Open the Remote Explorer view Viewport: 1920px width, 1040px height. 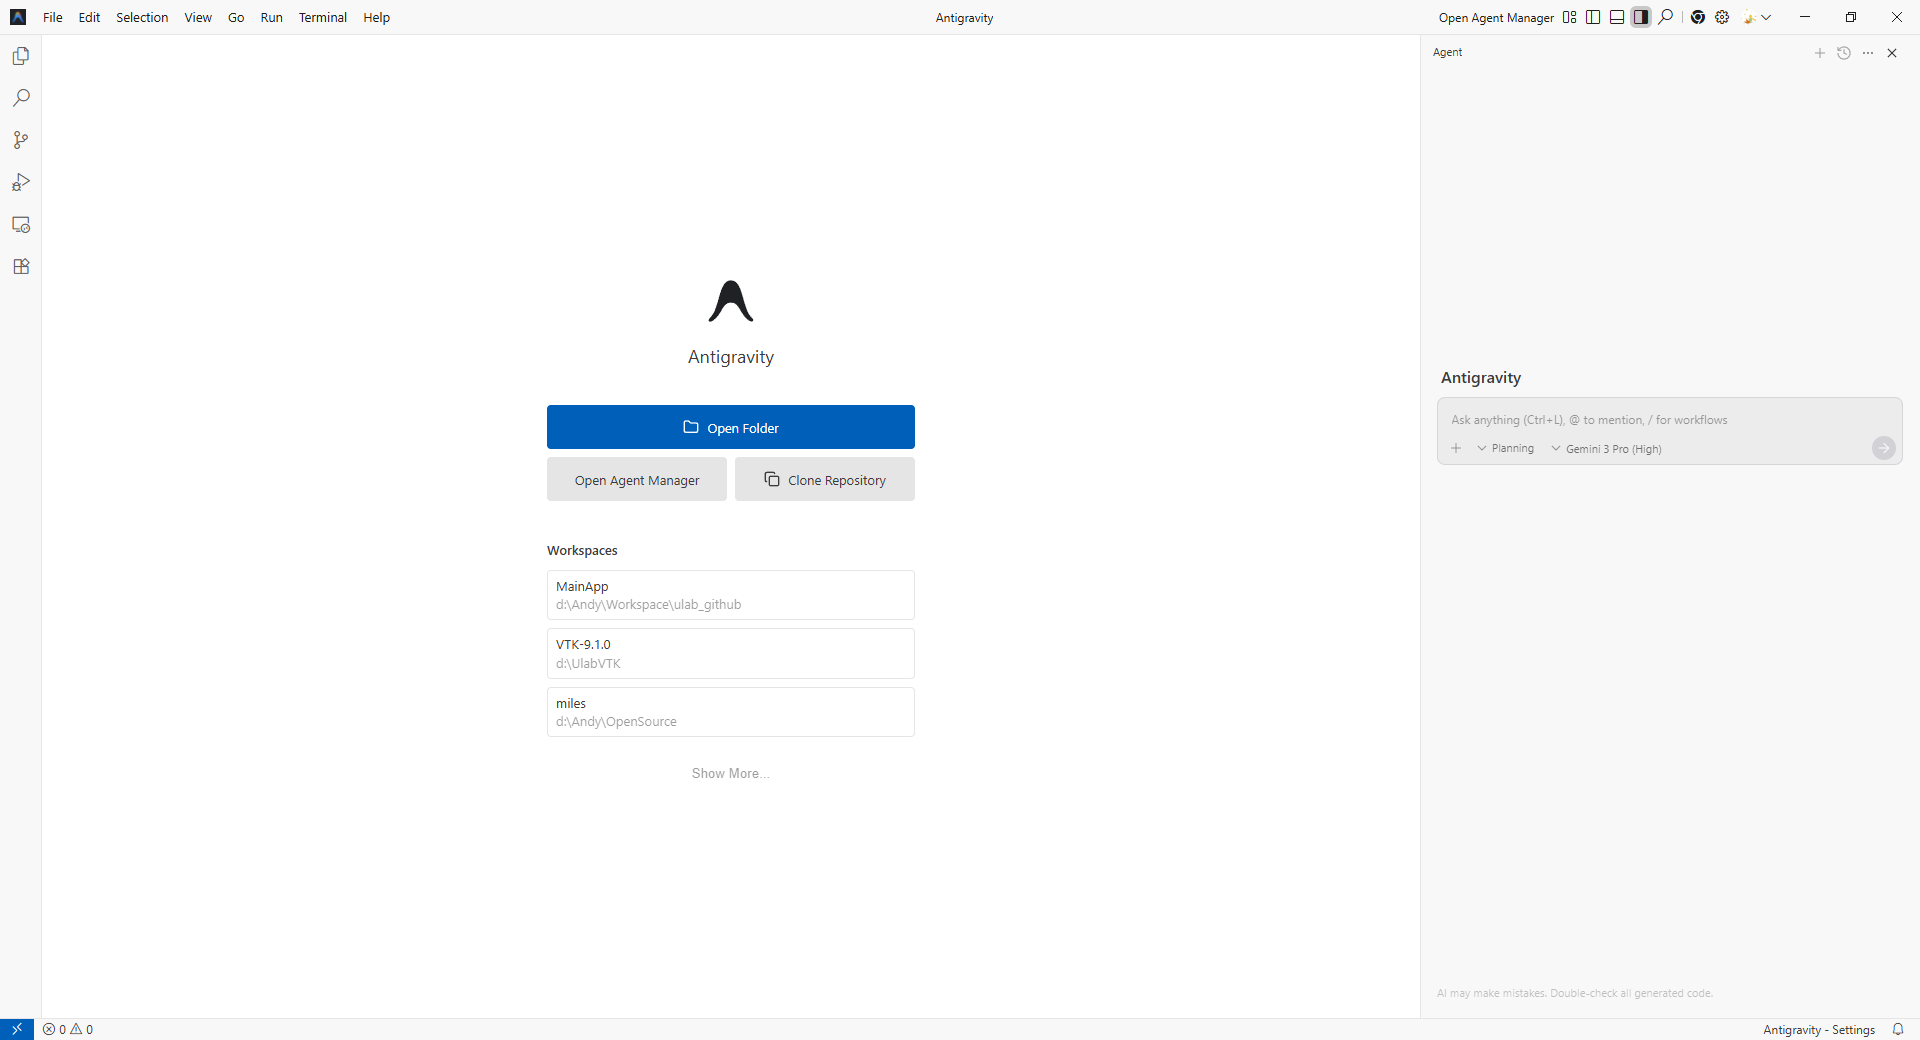coord(21,224)
